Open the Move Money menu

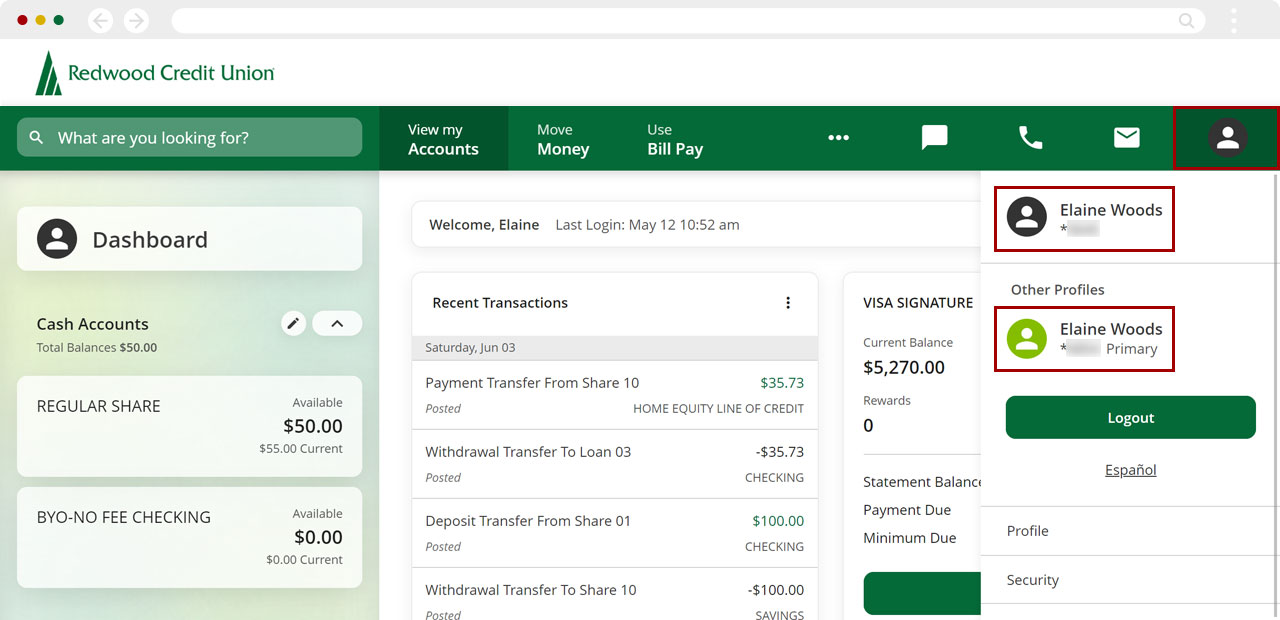pos(563,139)
